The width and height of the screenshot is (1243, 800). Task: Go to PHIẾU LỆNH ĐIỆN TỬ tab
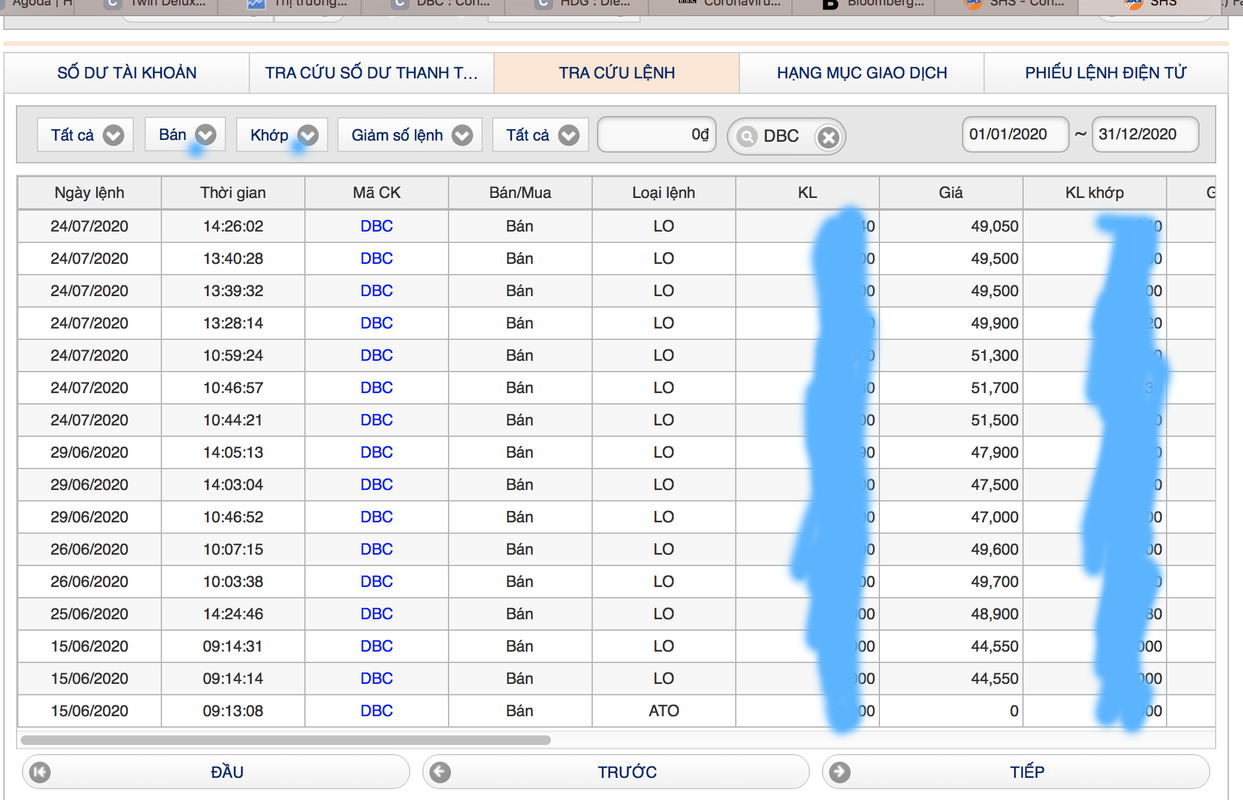point(1106,73)
